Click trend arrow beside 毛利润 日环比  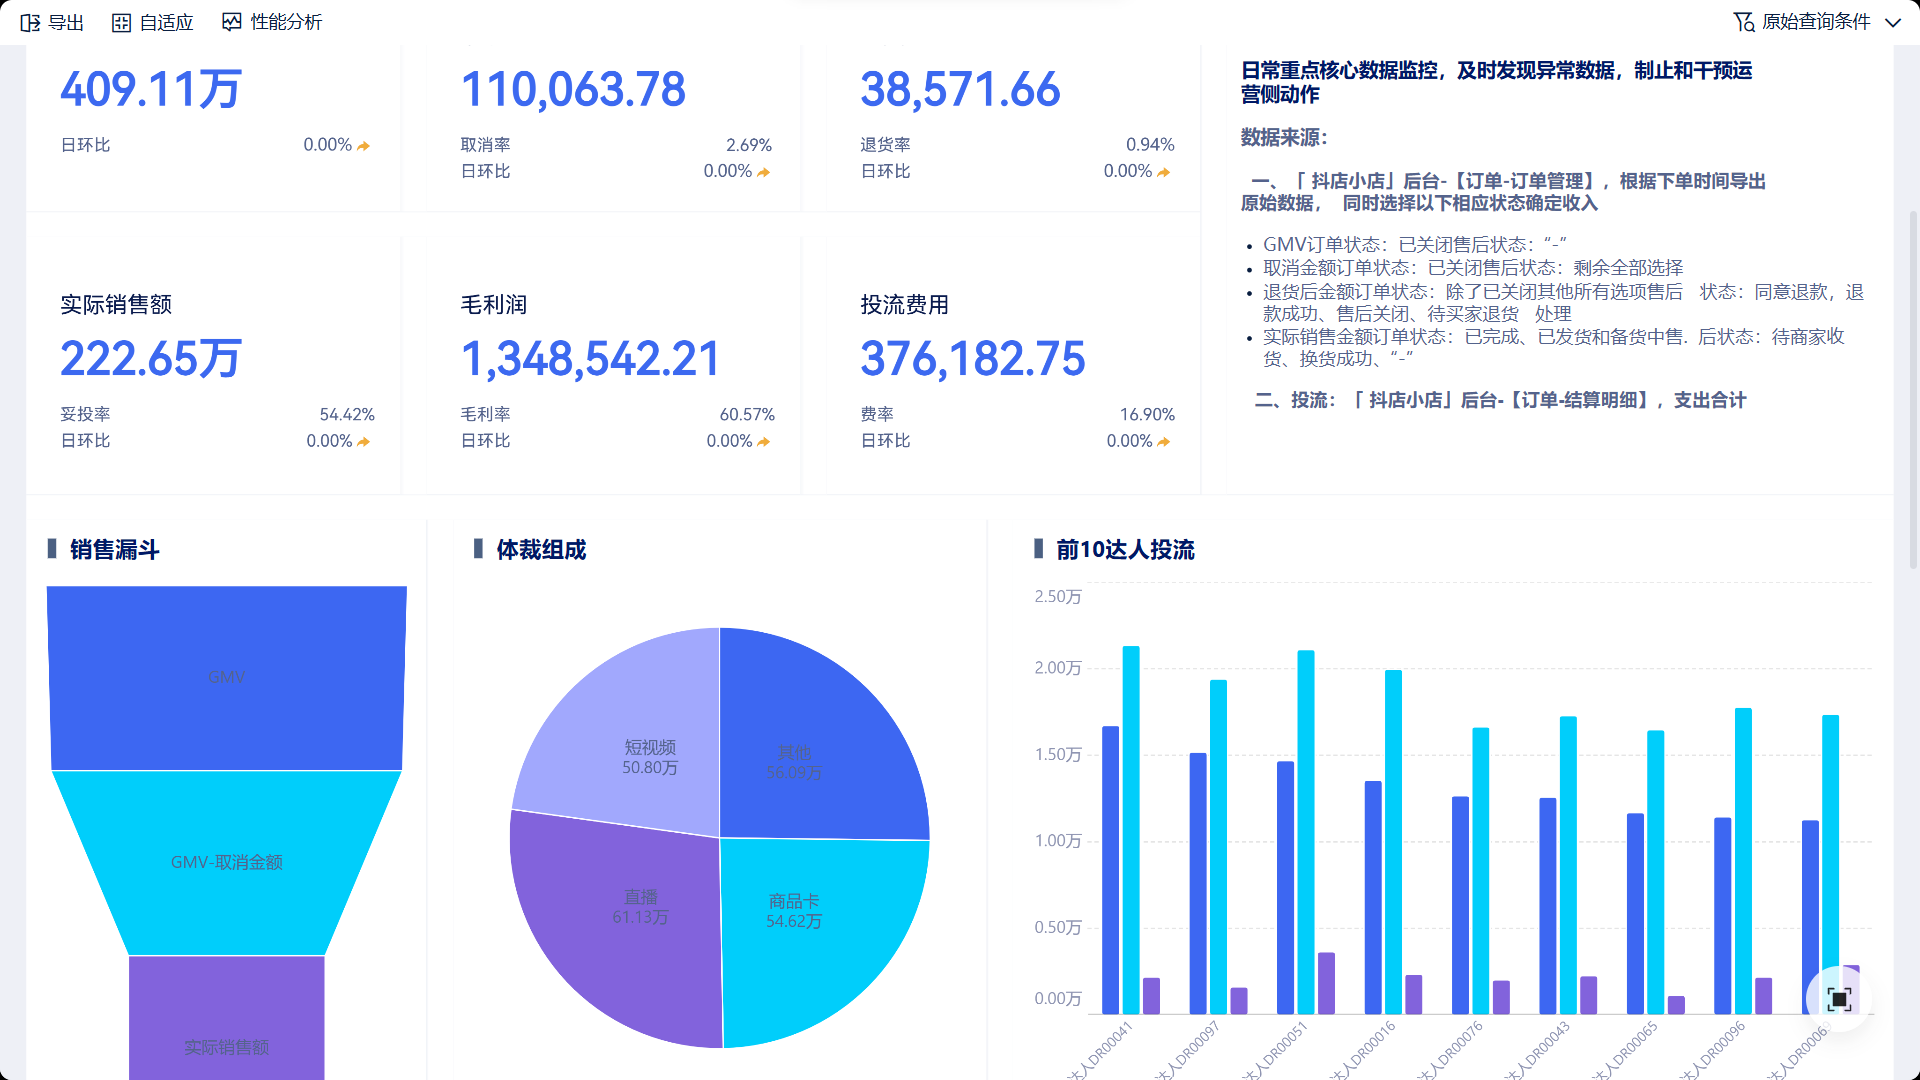tap(764, 441)
